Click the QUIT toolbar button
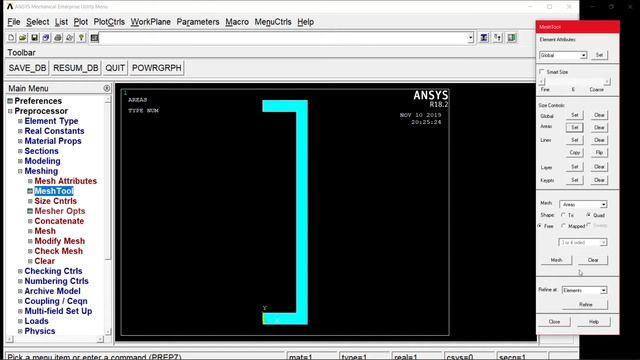 pos(115,68)
